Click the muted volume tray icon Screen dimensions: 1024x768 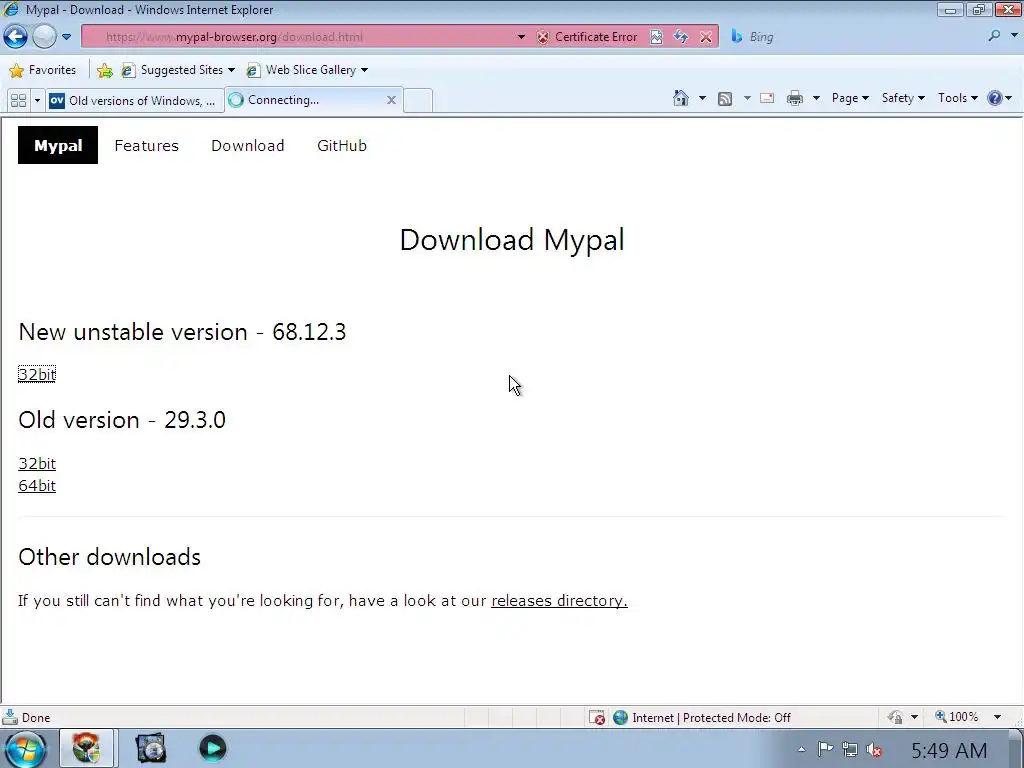(874, 750)
